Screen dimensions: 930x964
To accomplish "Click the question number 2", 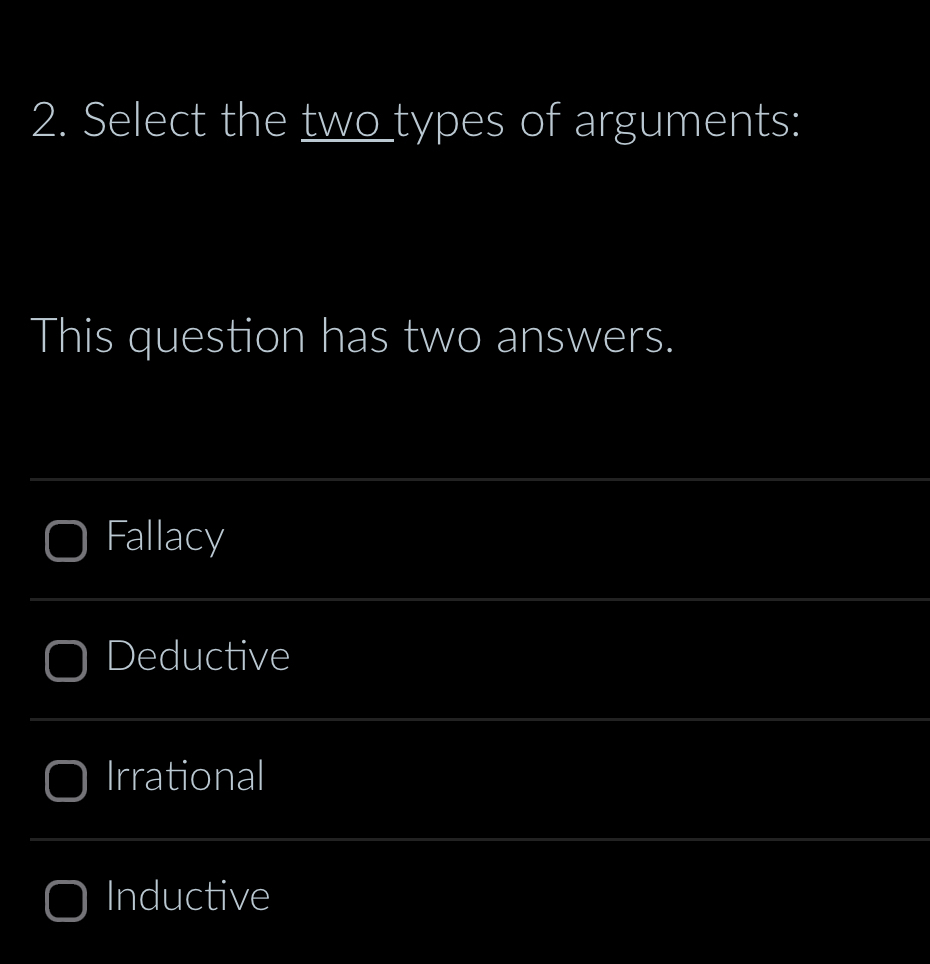I will coord(45,120).
